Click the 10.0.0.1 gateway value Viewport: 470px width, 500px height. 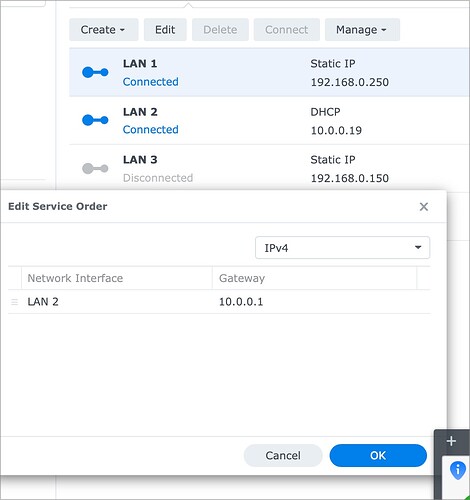coord(241,302)
